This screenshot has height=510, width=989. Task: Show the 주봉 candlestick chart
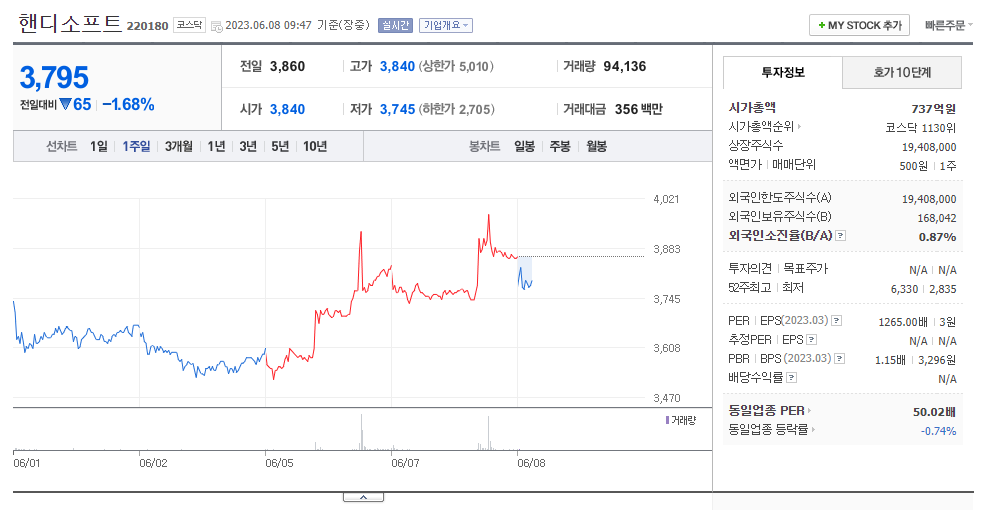pos(560,146)
